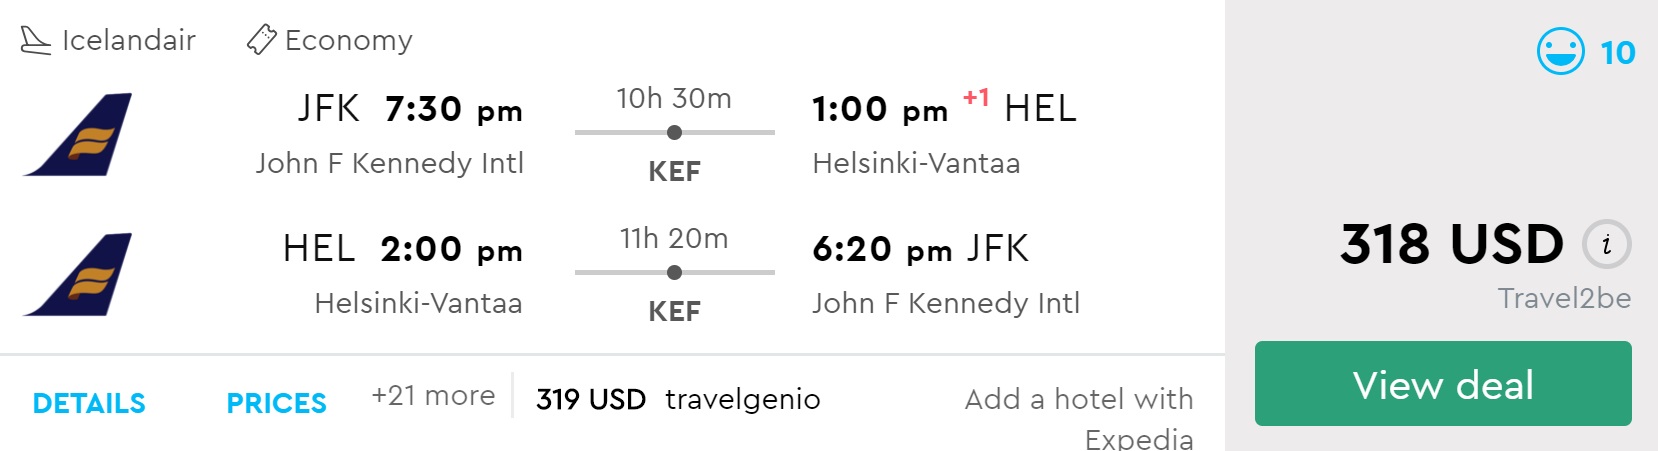This screenshot has height=451, width=1658.
Task: Click the green View deal button
Action: (x=1442, y=384)
